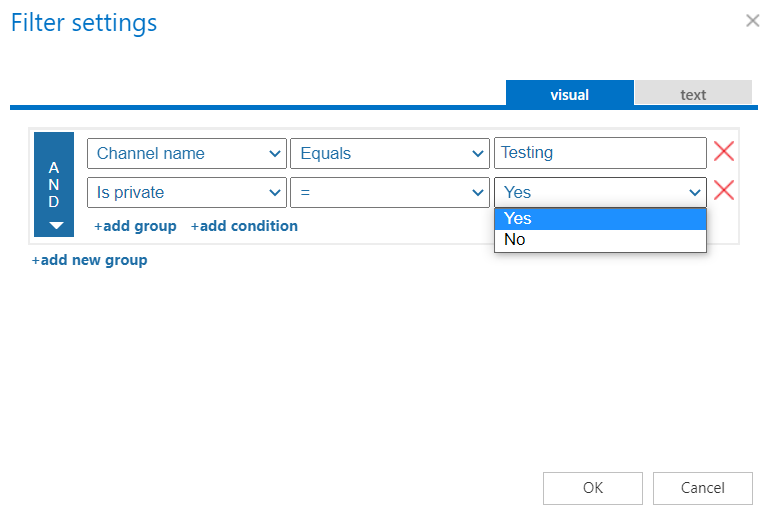Delete the Is private condition row

pyautogui.click(x=723, y=191)
